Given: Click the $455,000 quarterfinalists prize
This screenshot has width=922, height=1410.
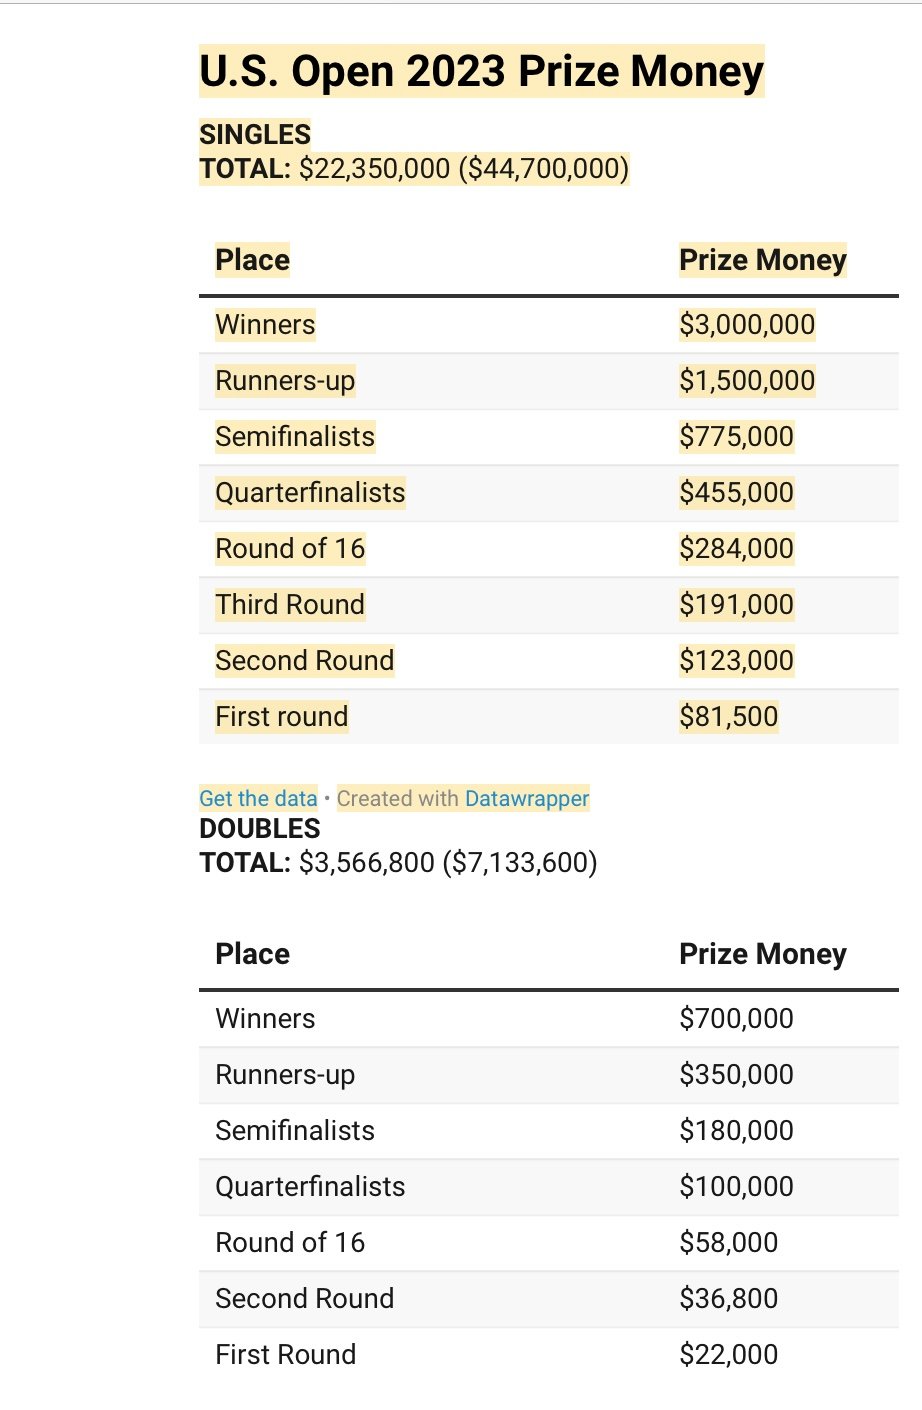Looking at the screenshot, I should coord(736,492).
